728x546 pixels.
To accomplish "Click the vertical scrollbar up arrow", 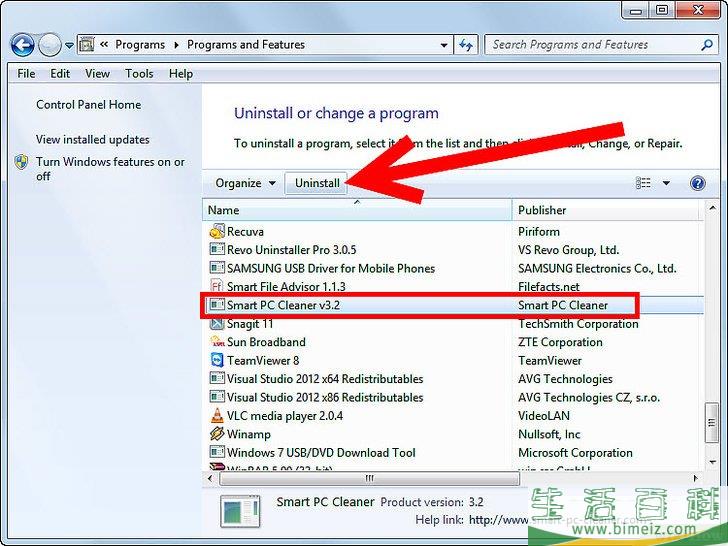I will (712, 209).
